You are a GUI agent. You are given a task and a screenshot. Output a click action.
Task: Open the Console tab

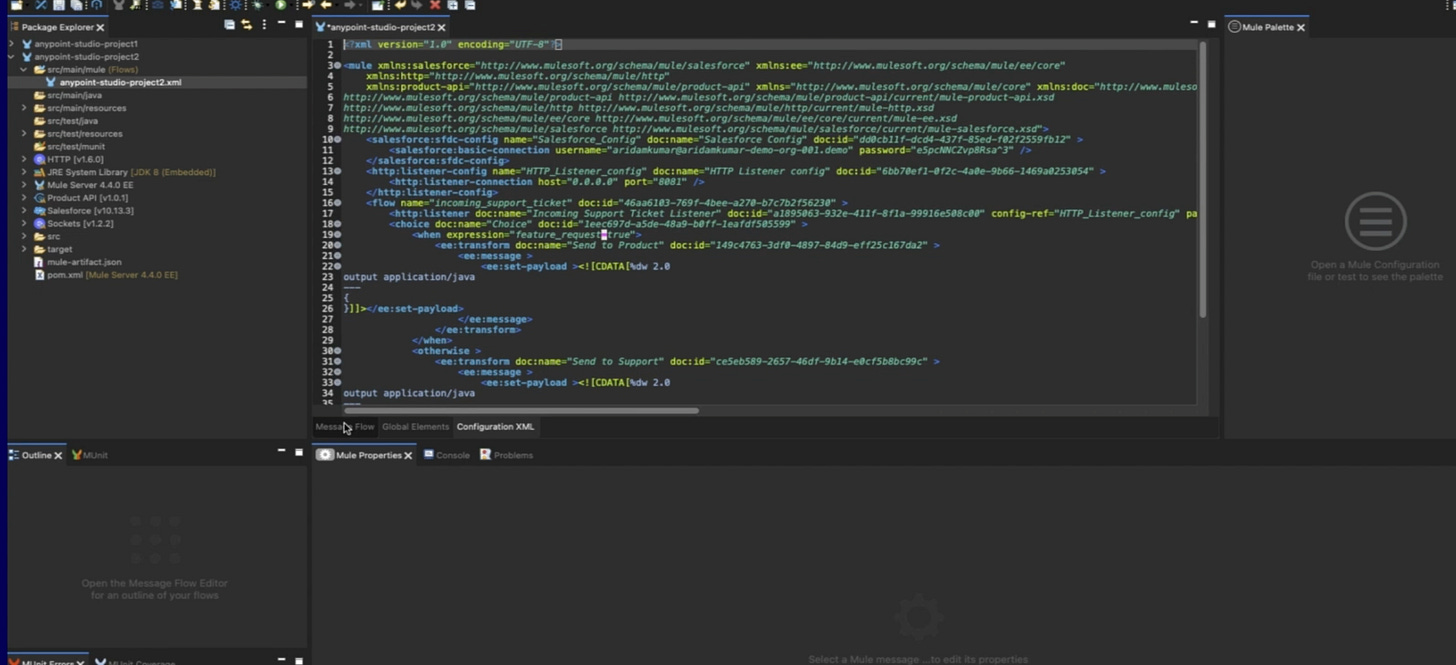coord(446,455)
